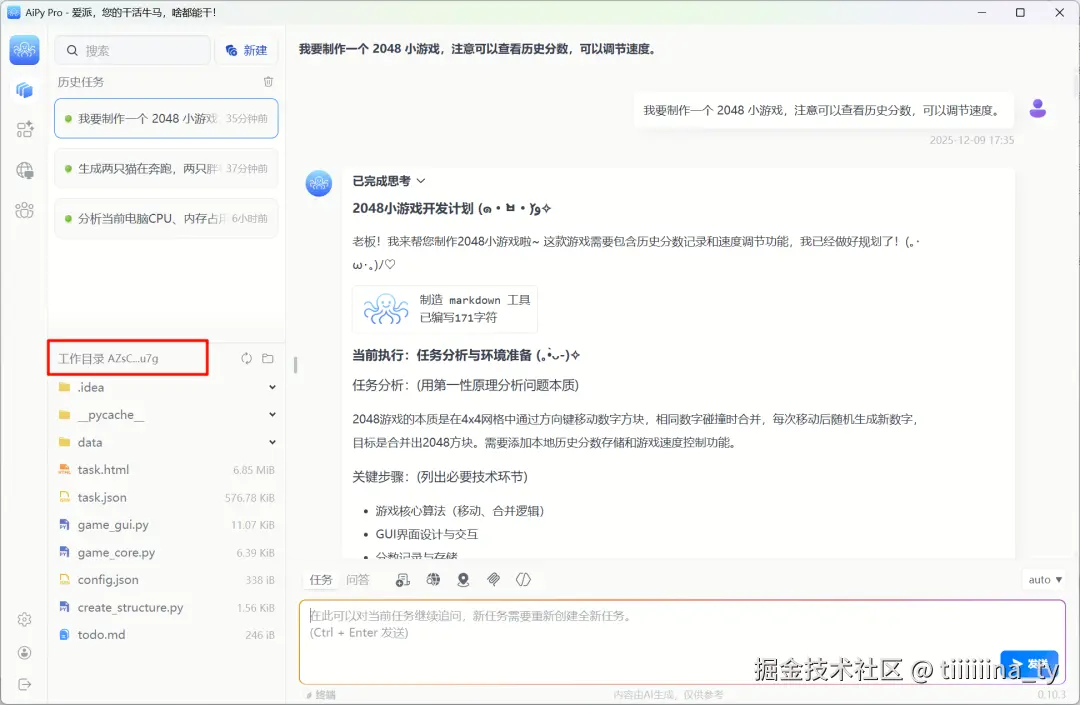The image size is (1080, 705).
Task: Open the auto mode dropdown
Action: pyautogui.click(x=1045, y=580)
